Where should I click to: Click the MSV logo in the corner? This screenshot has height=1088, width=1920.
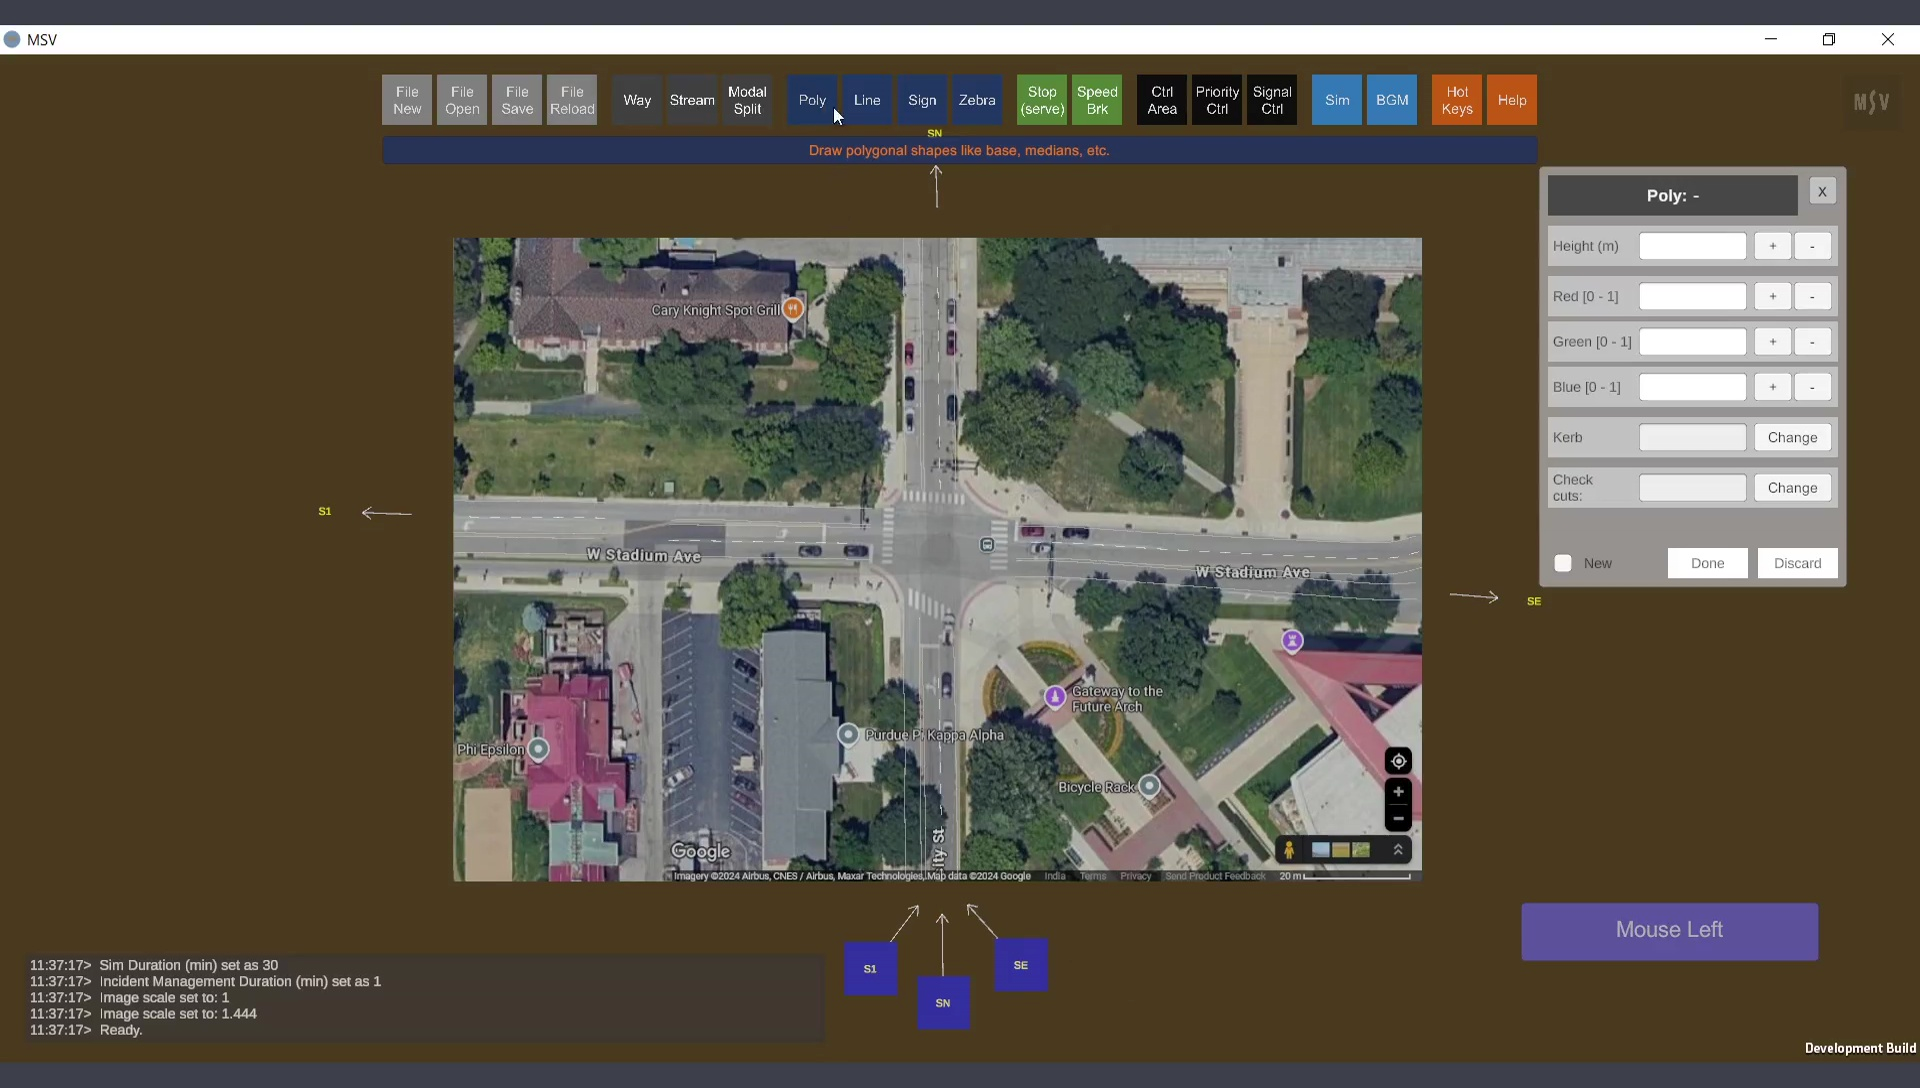click(1871, 101)
